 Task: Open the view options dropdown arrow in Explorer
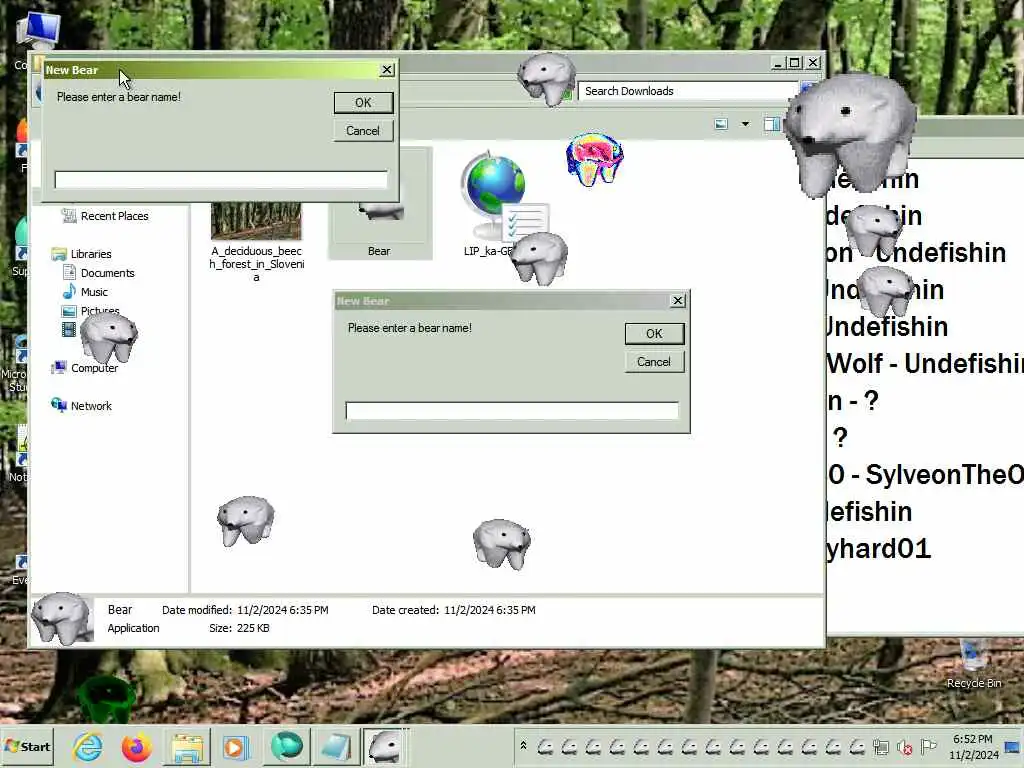pyautogui.click(x=745, y=124)
